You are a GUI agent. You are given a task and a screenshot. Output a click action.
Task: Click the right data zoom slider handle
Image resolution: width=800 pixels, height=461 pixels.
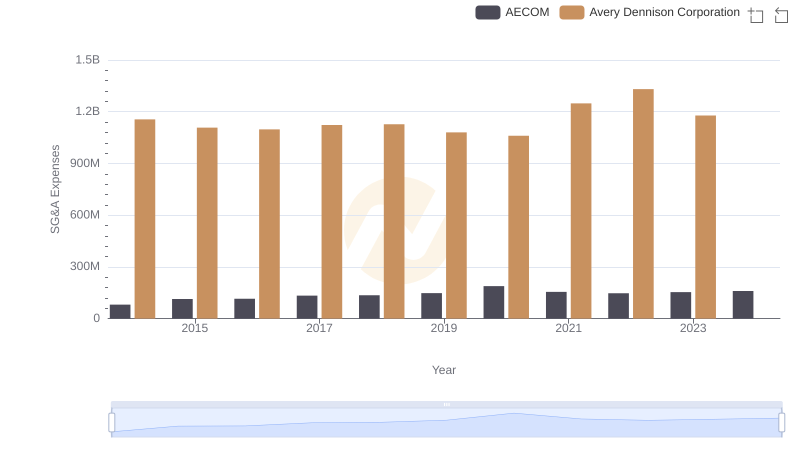[x=781, y=422]
